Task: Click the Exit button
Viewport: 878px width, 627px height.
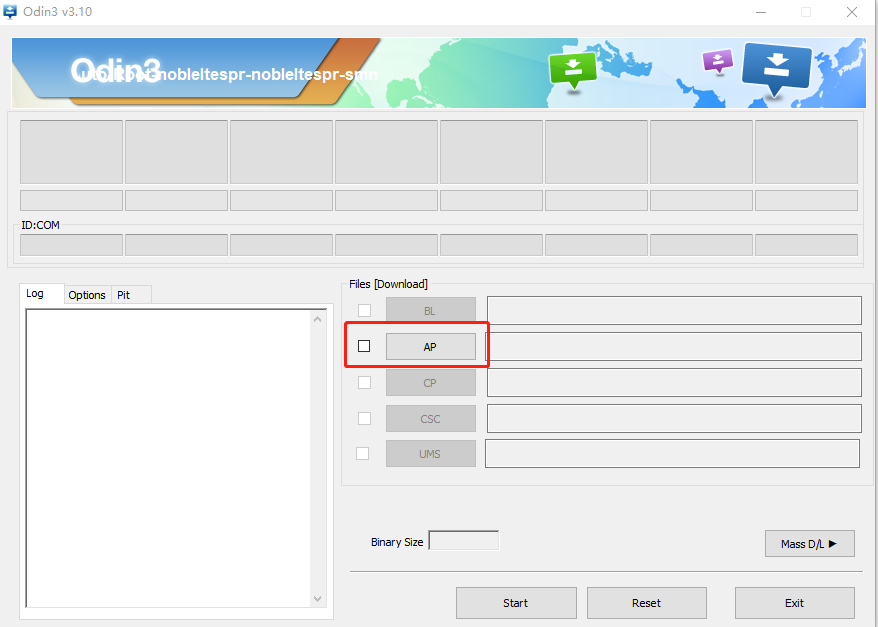Action: click(795, 603)
